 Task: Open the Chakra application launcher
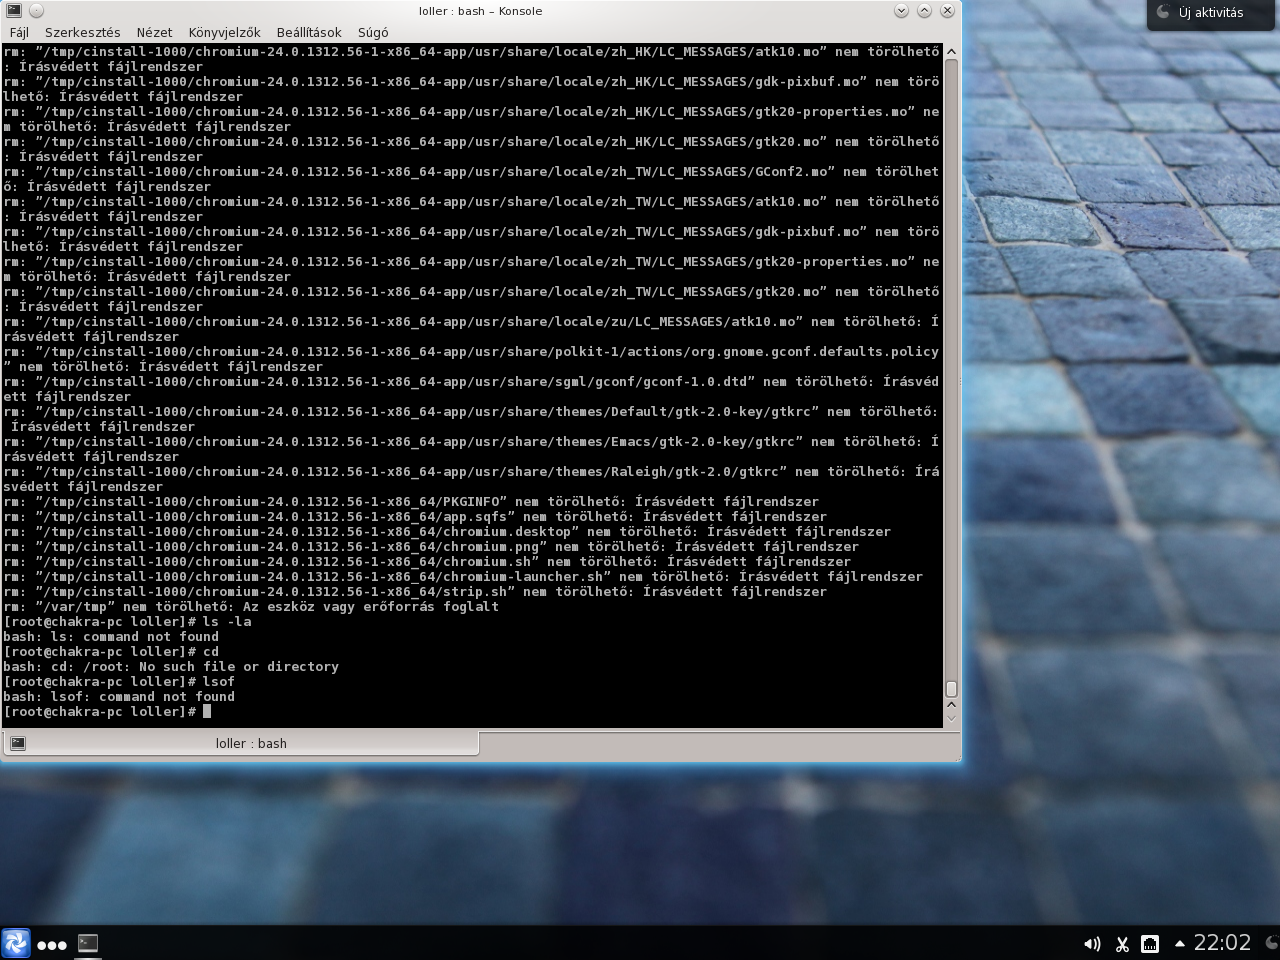(16, 943)
